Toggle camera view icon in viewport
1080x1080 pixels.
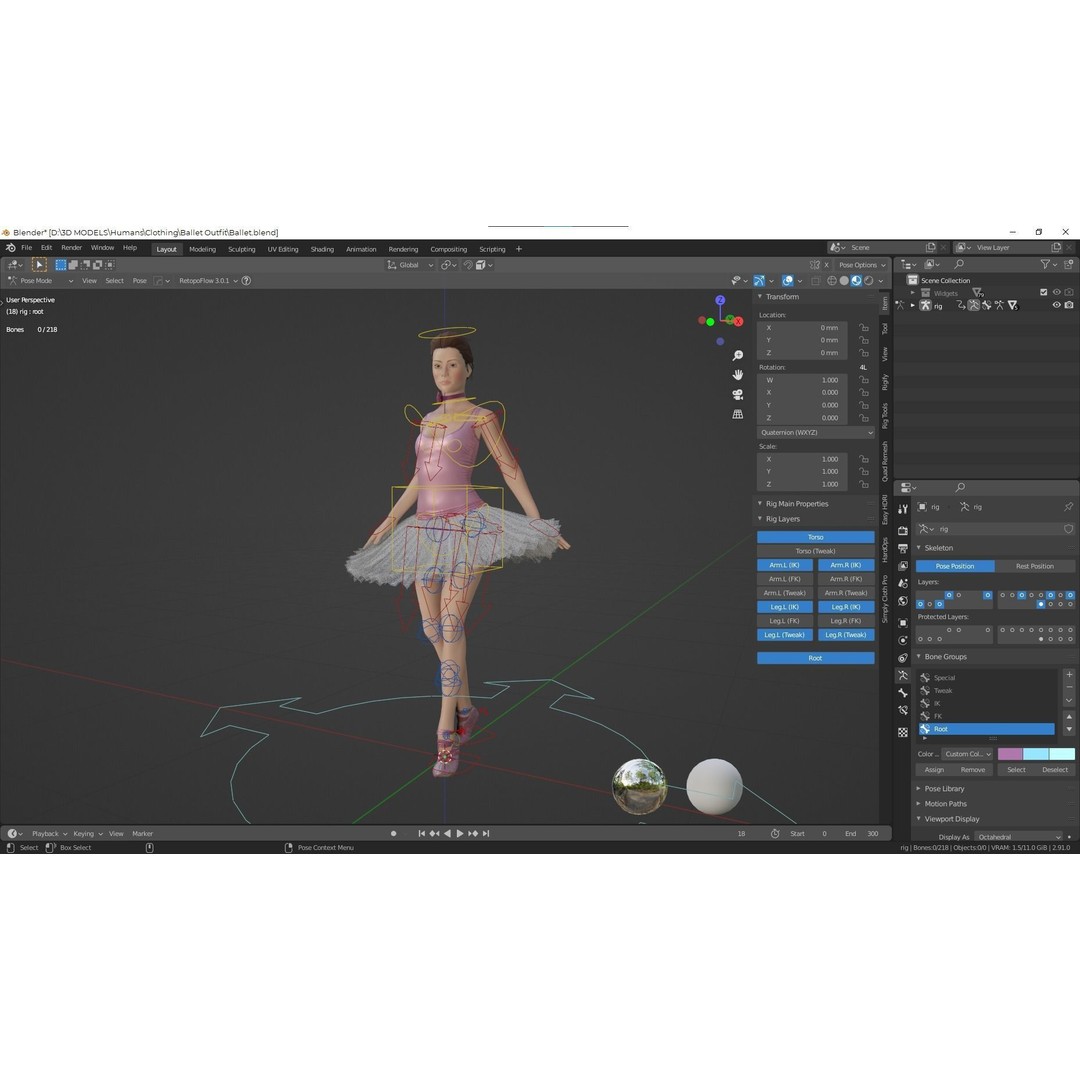coord(738,394)
